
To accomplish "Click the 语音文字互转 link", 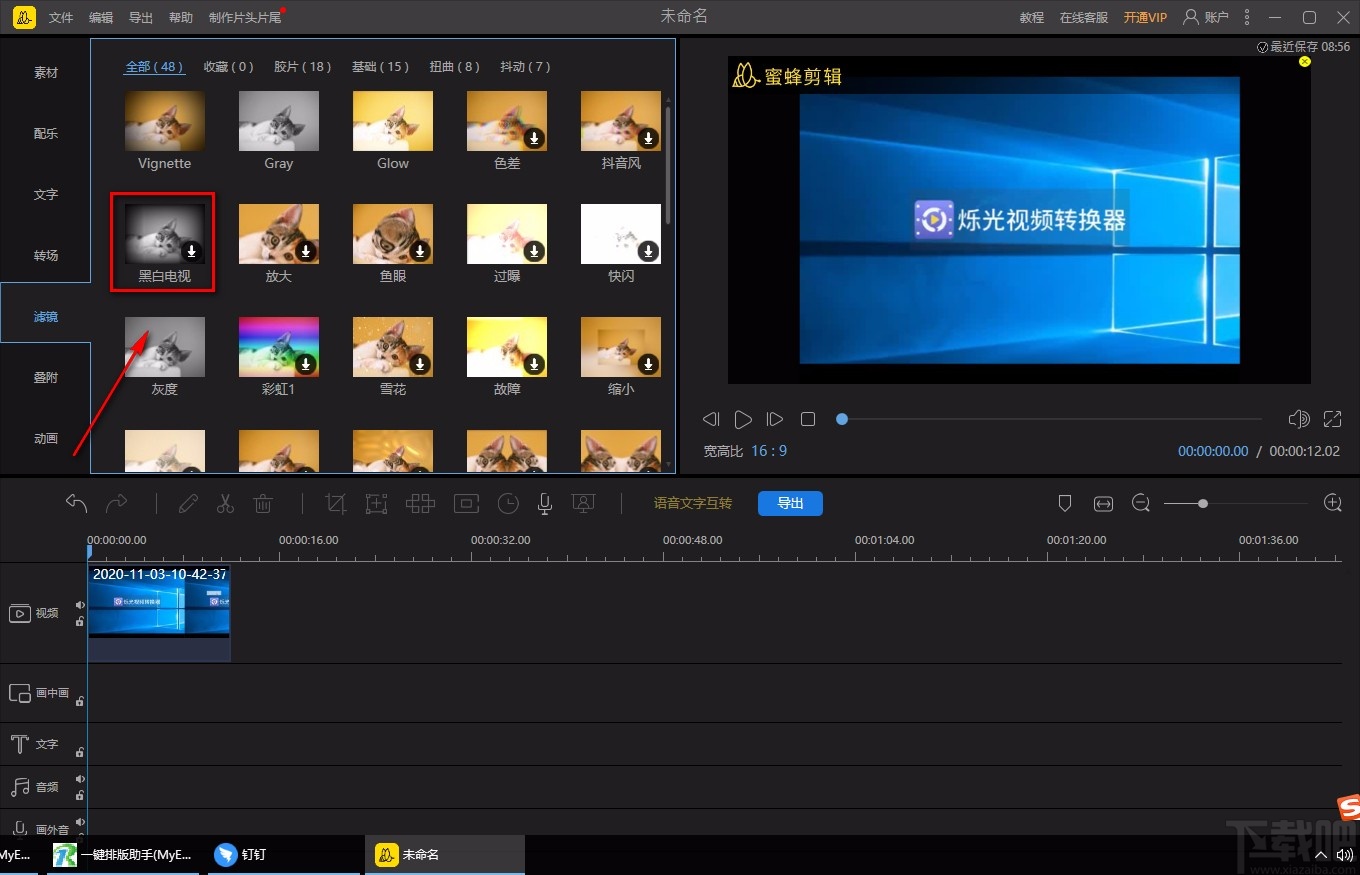I will pyautogui.click(x=693, y=503).
